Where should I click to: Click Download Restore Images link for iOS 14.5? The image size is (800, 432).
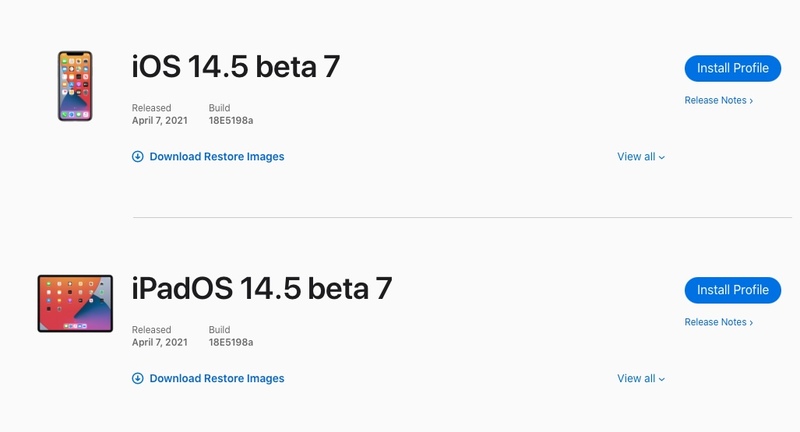click(217, 157)
